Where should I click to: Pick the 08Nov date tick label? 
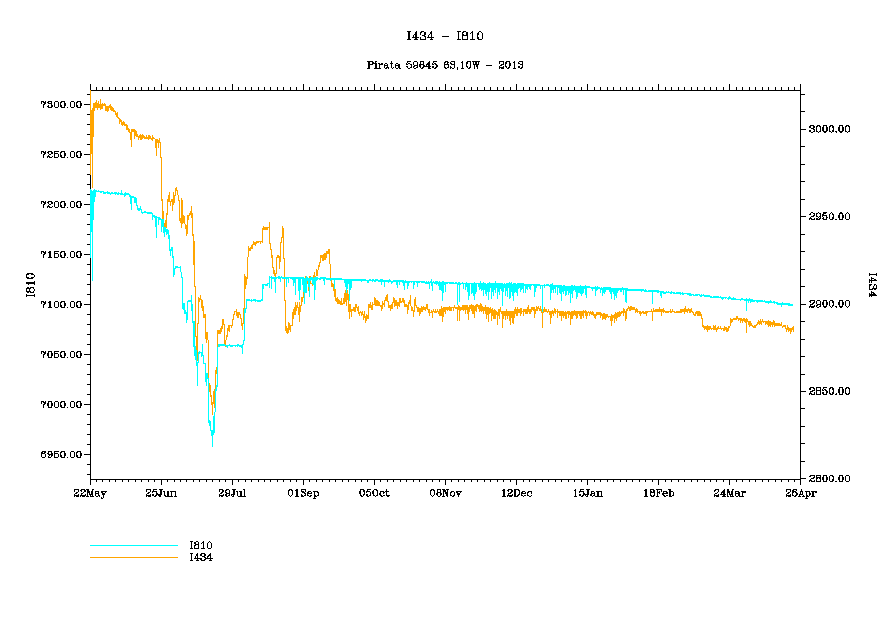(445, 493)
